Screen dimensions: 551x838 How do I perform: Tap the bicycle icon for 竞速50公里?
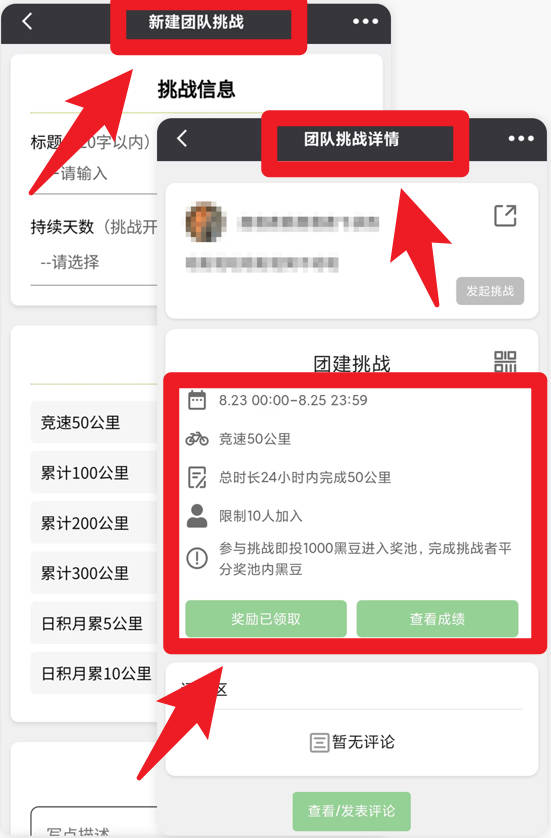(x=197, y=439)
